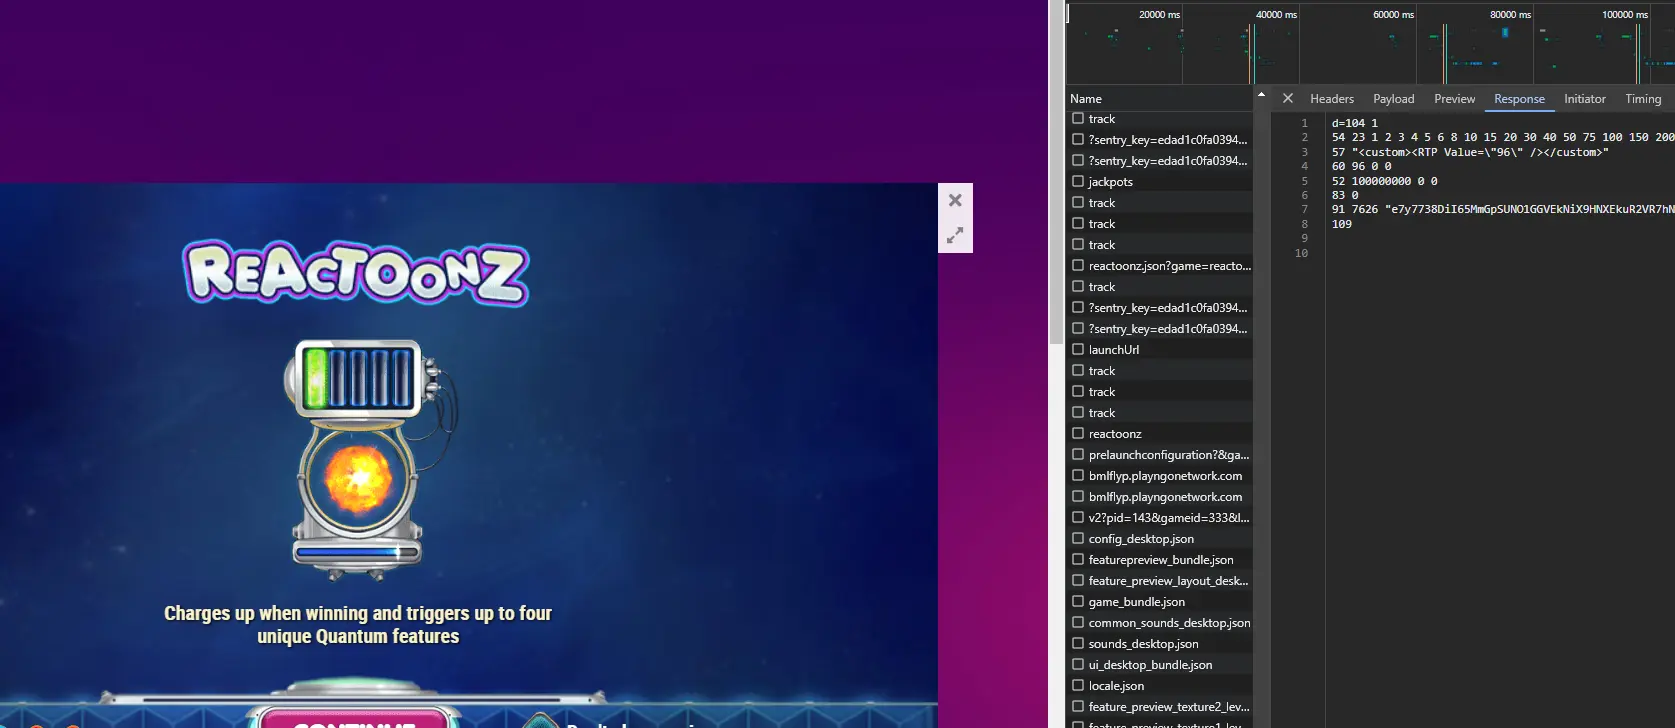Click the file icon beside jackpots
Viewport: 1675px width, 728px height.
[1078, 181]
